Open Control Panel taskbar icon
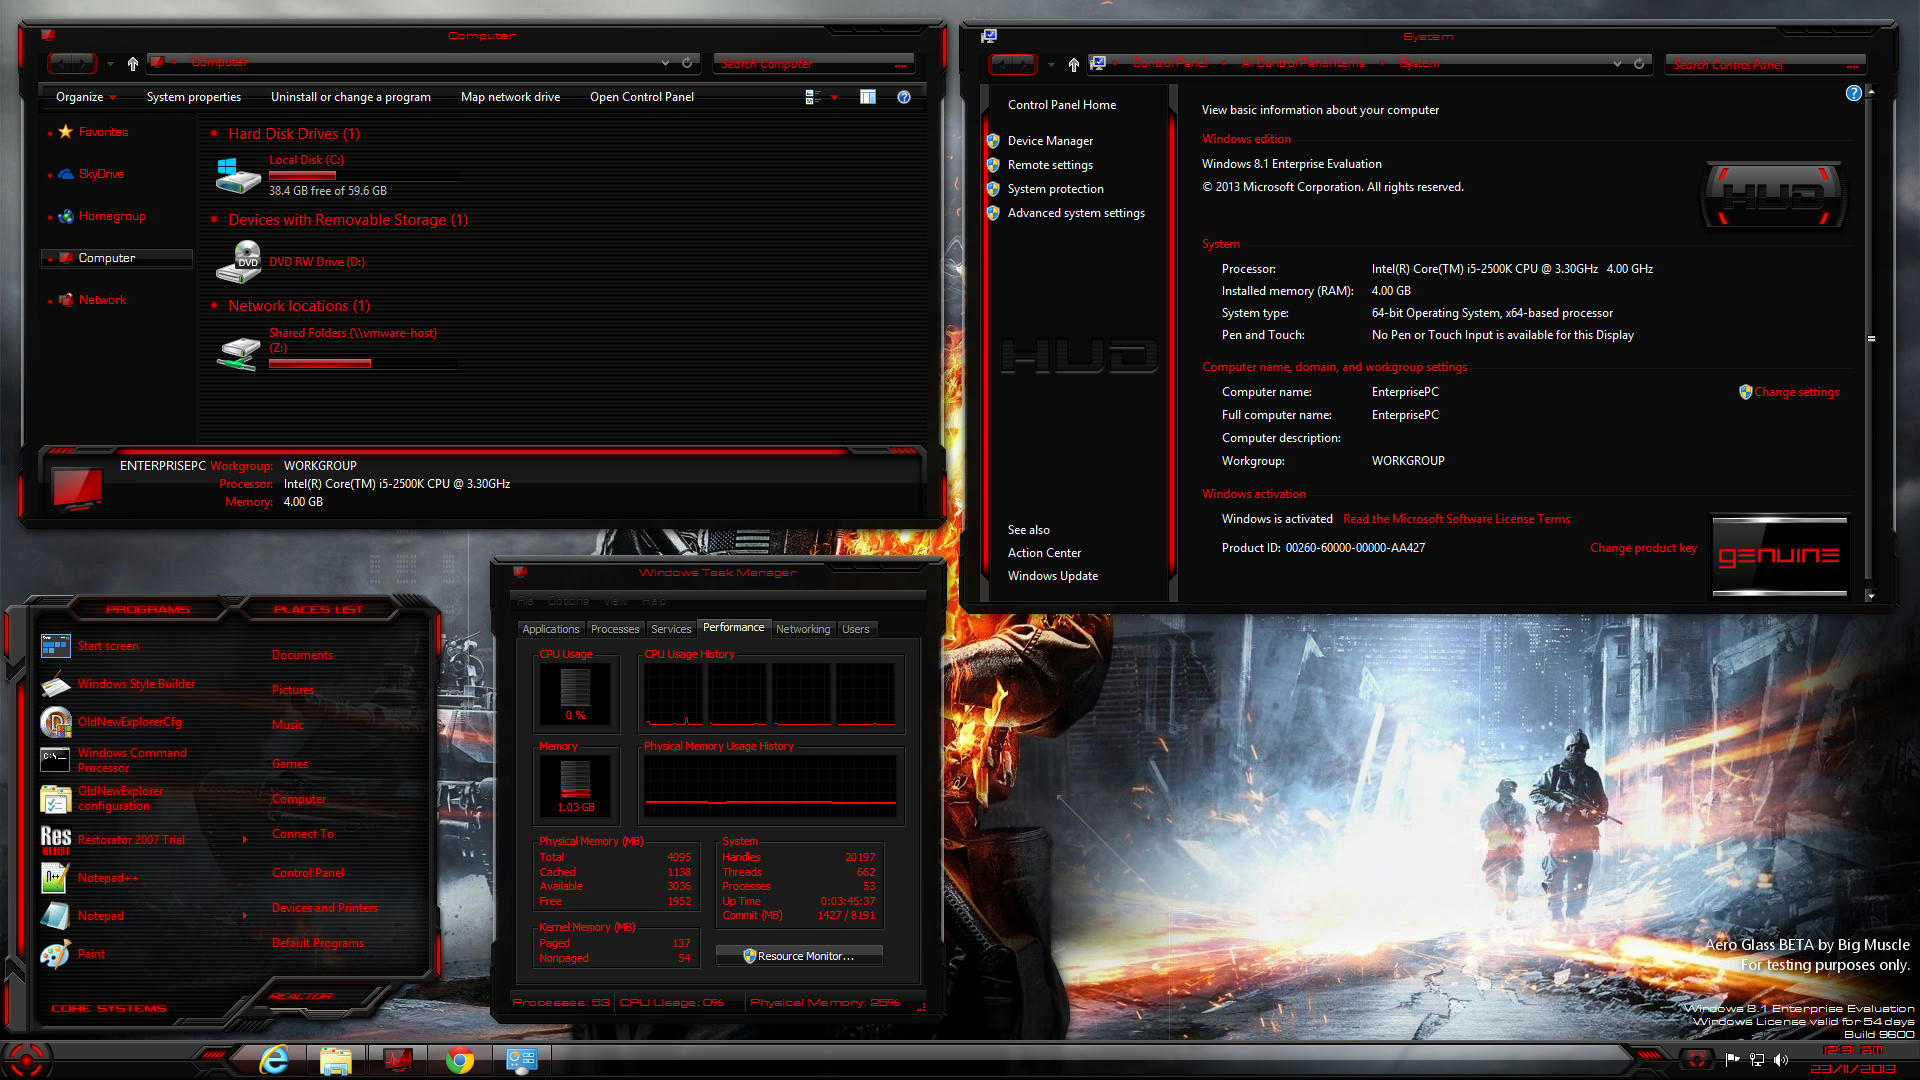Screen dimensions: 1920x1080 click(521, 1060)
